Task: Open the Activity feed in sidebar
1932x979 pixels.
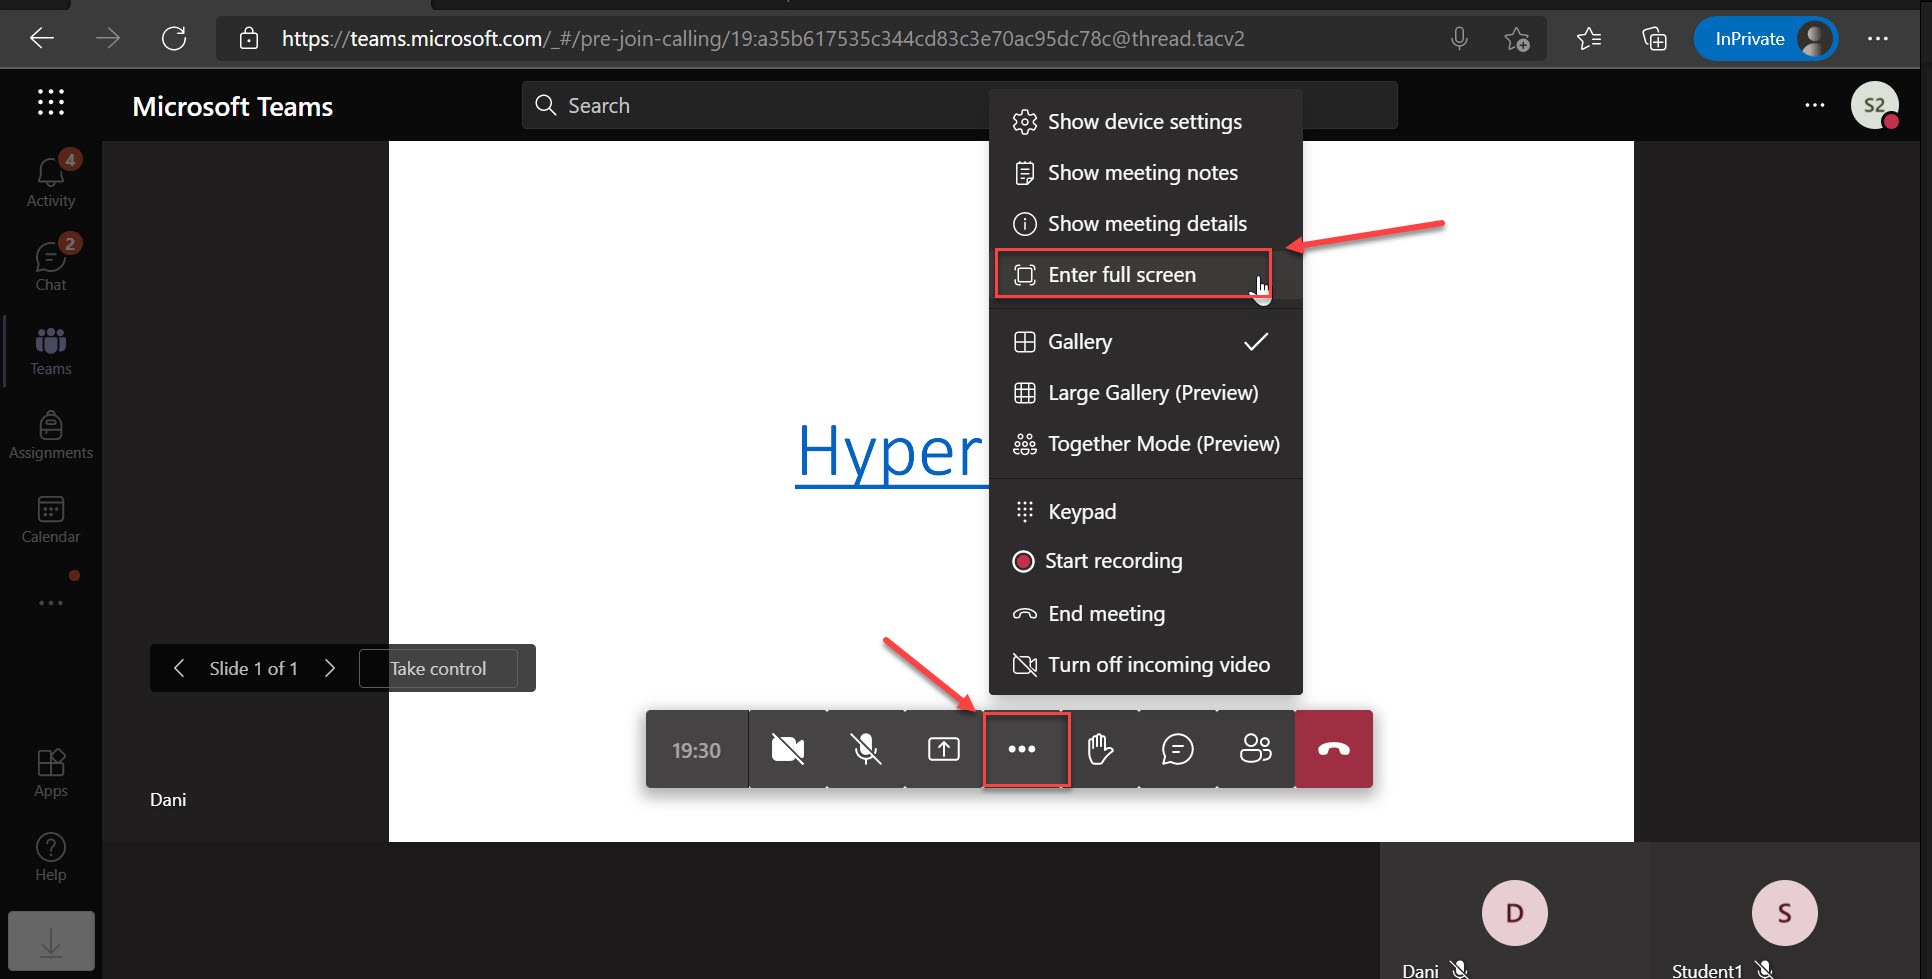Action: pos(51,180)
